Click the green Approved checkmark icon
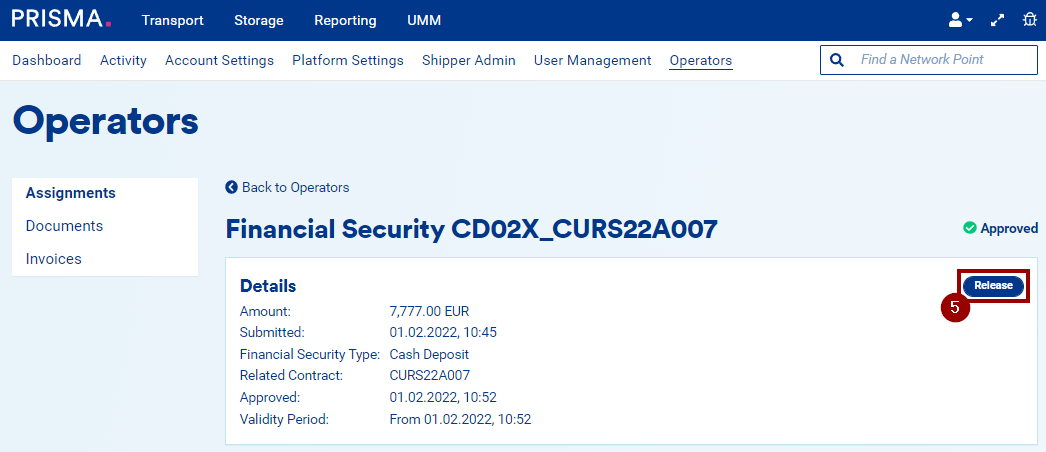 [x=969, y=228]
